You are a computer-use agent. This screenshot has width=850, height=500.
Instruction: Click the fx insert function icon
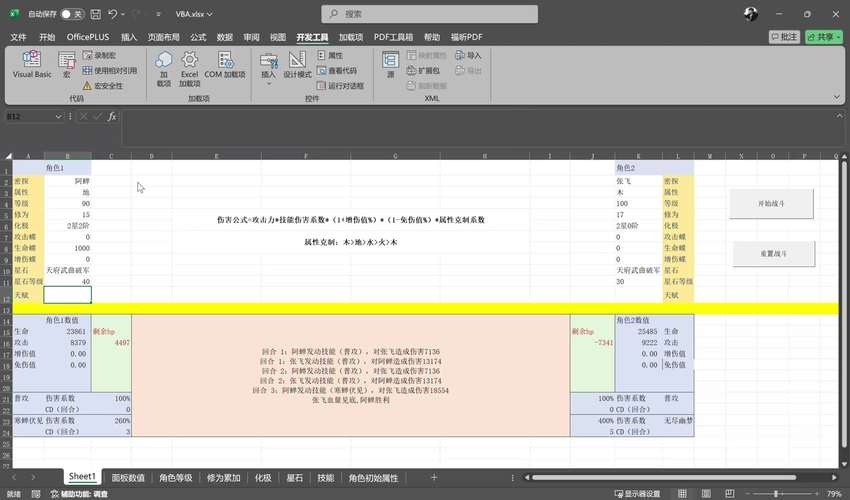coord(112,117)
